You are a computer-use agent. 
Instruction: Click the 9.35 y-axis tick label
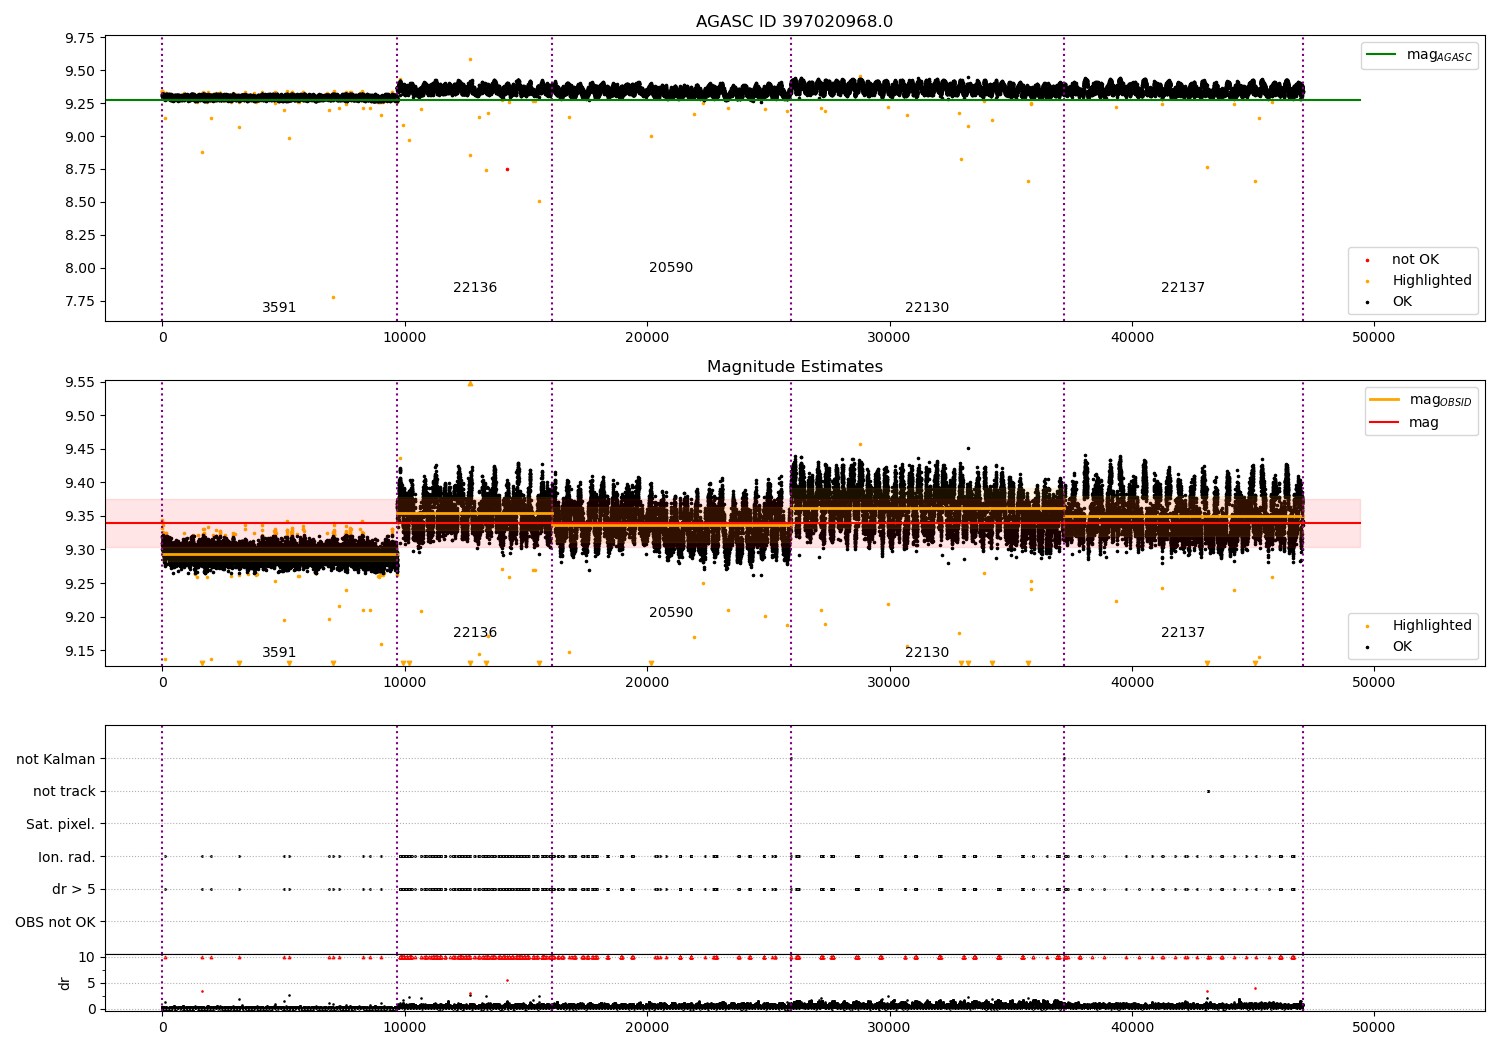click(80, 517)
